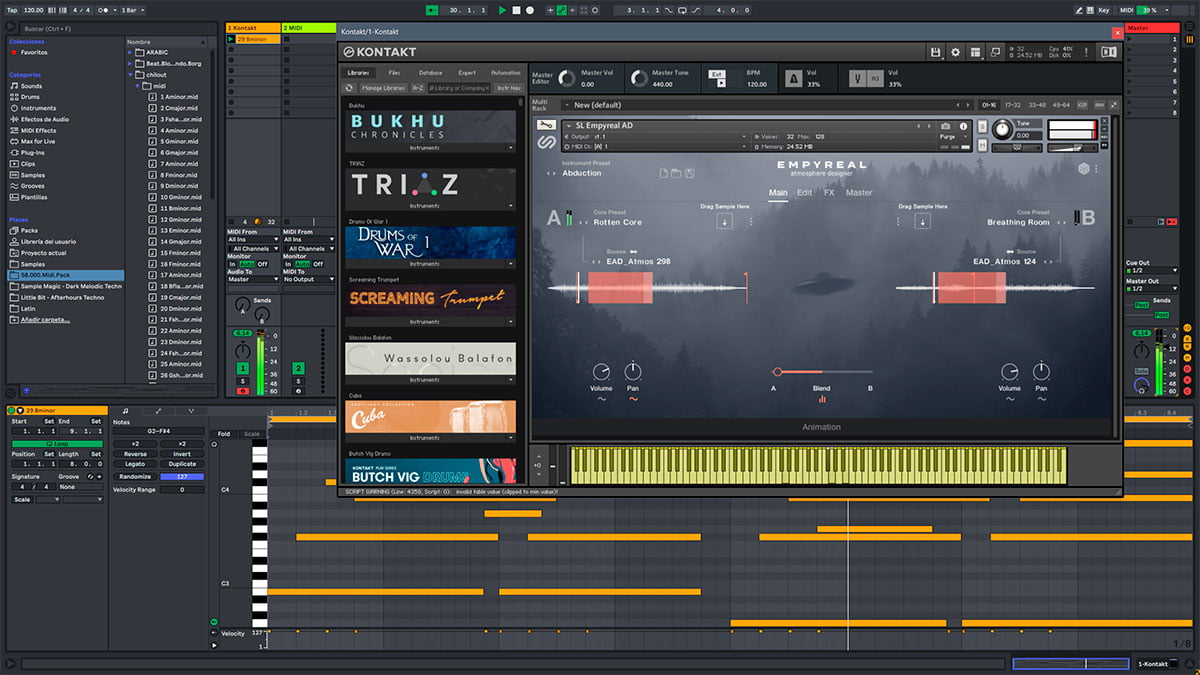Open preset folder icon in Empyreal

(x=676, y=173)
